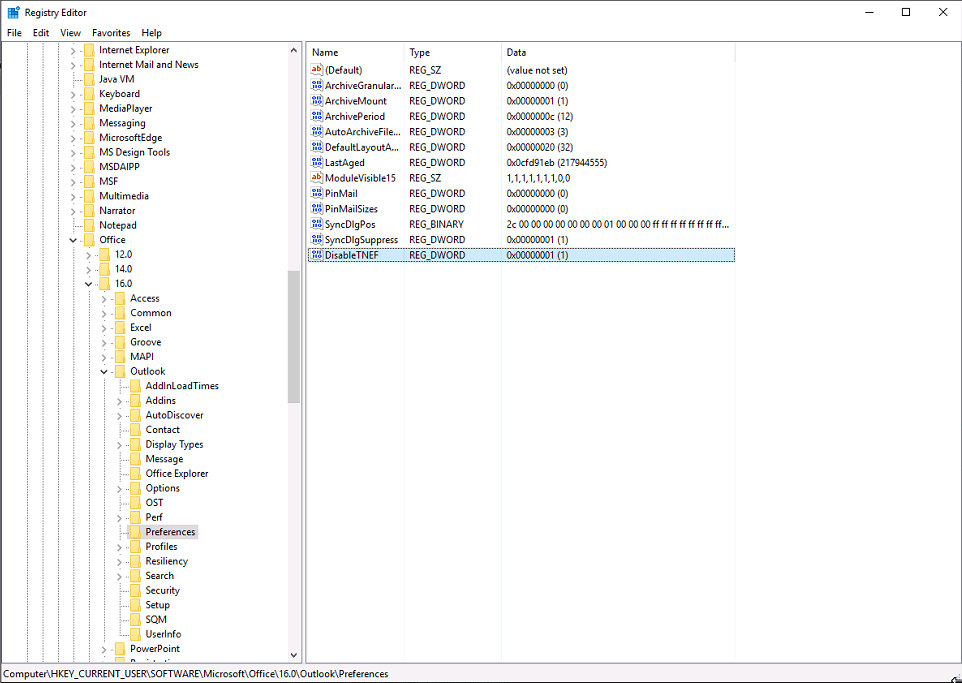Screen dimensions: 962x683
Task: Click the DisableTNEF value icon
Action: (x=317, y=255)
